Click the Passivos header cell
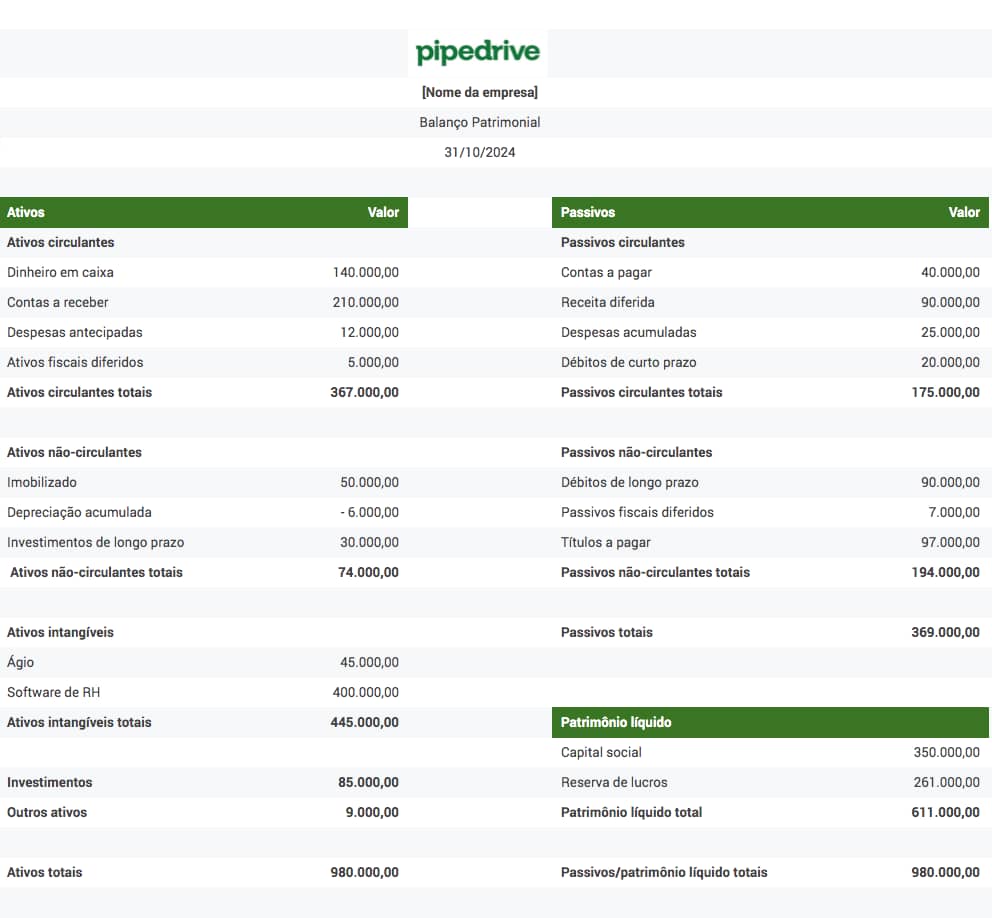The width and height of the screenshot is (992, 918). click(770, 213)
